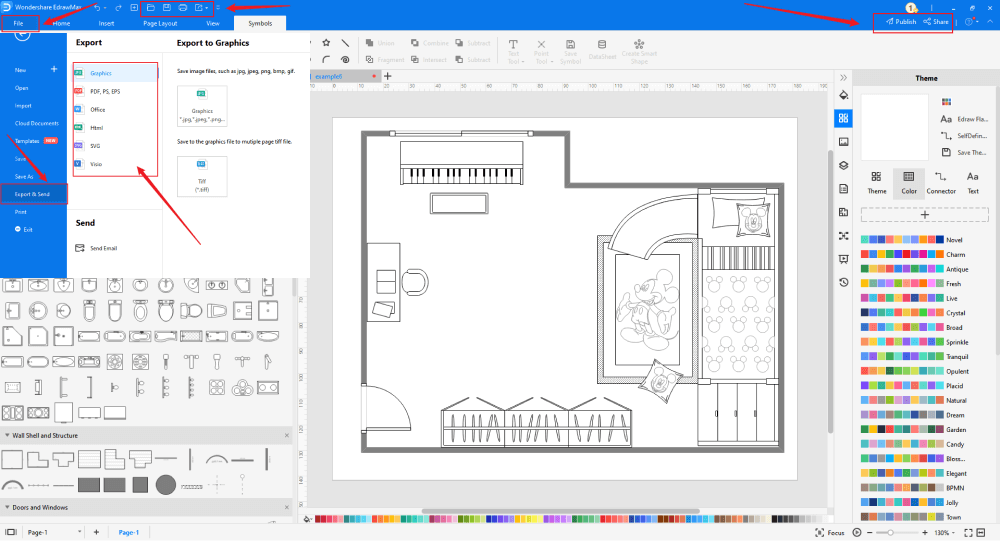Apply the Garden color scheme
Viewport: 1000px width, 541px height.
point(913,430)
